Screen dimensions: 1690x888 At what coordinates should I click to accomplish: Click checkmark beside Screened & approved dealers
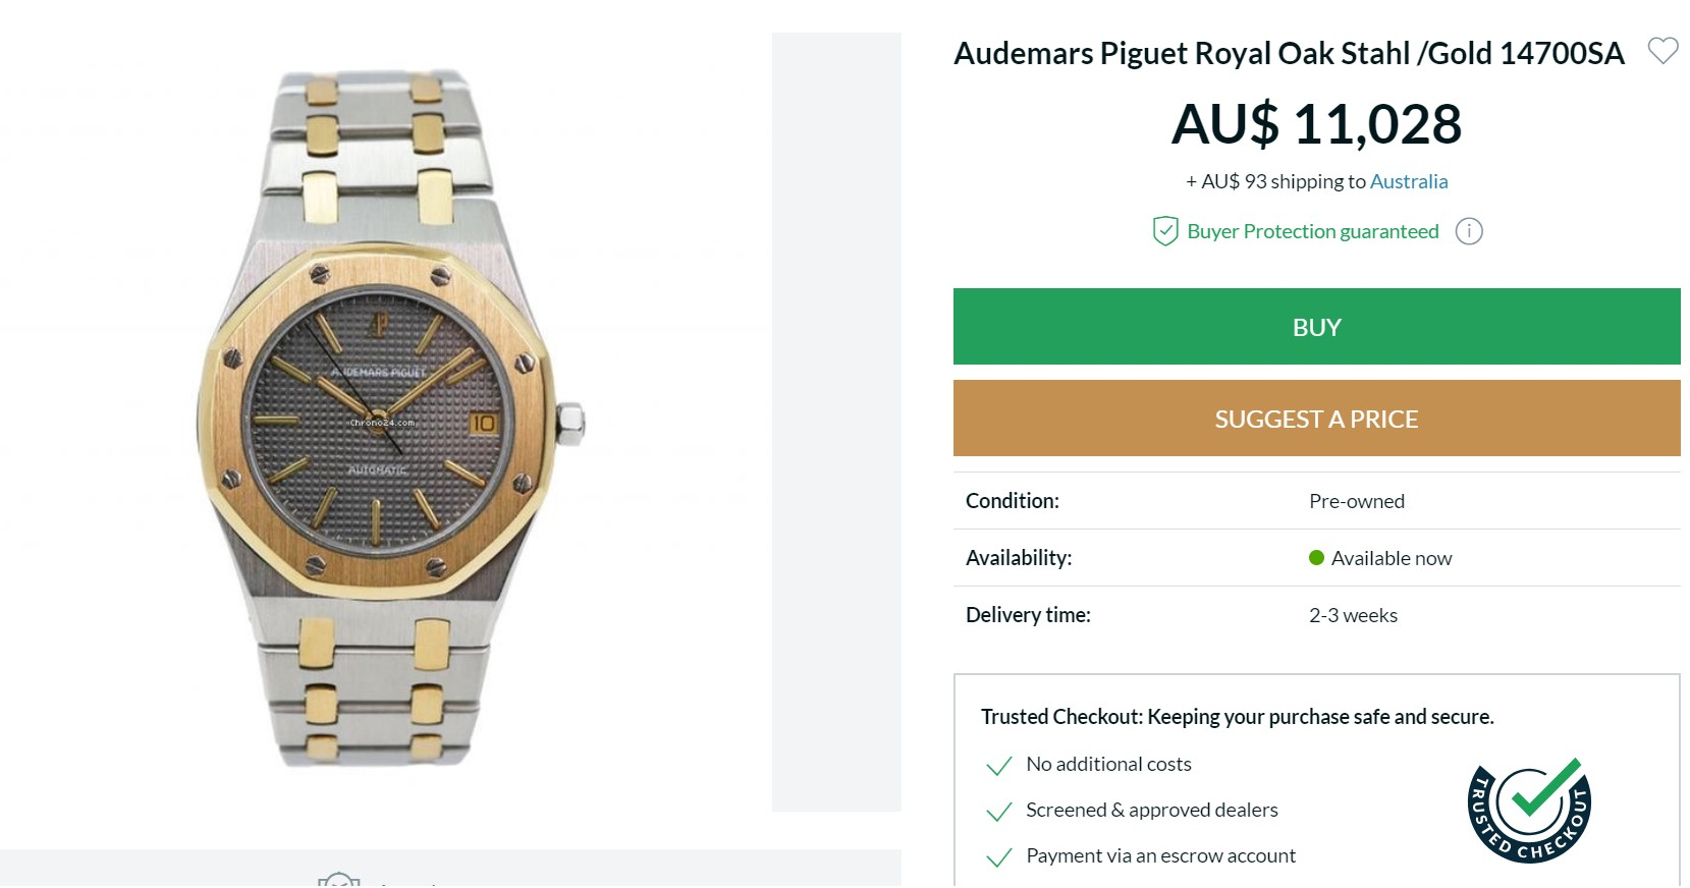pyautogui.click(x=998, y=811)
